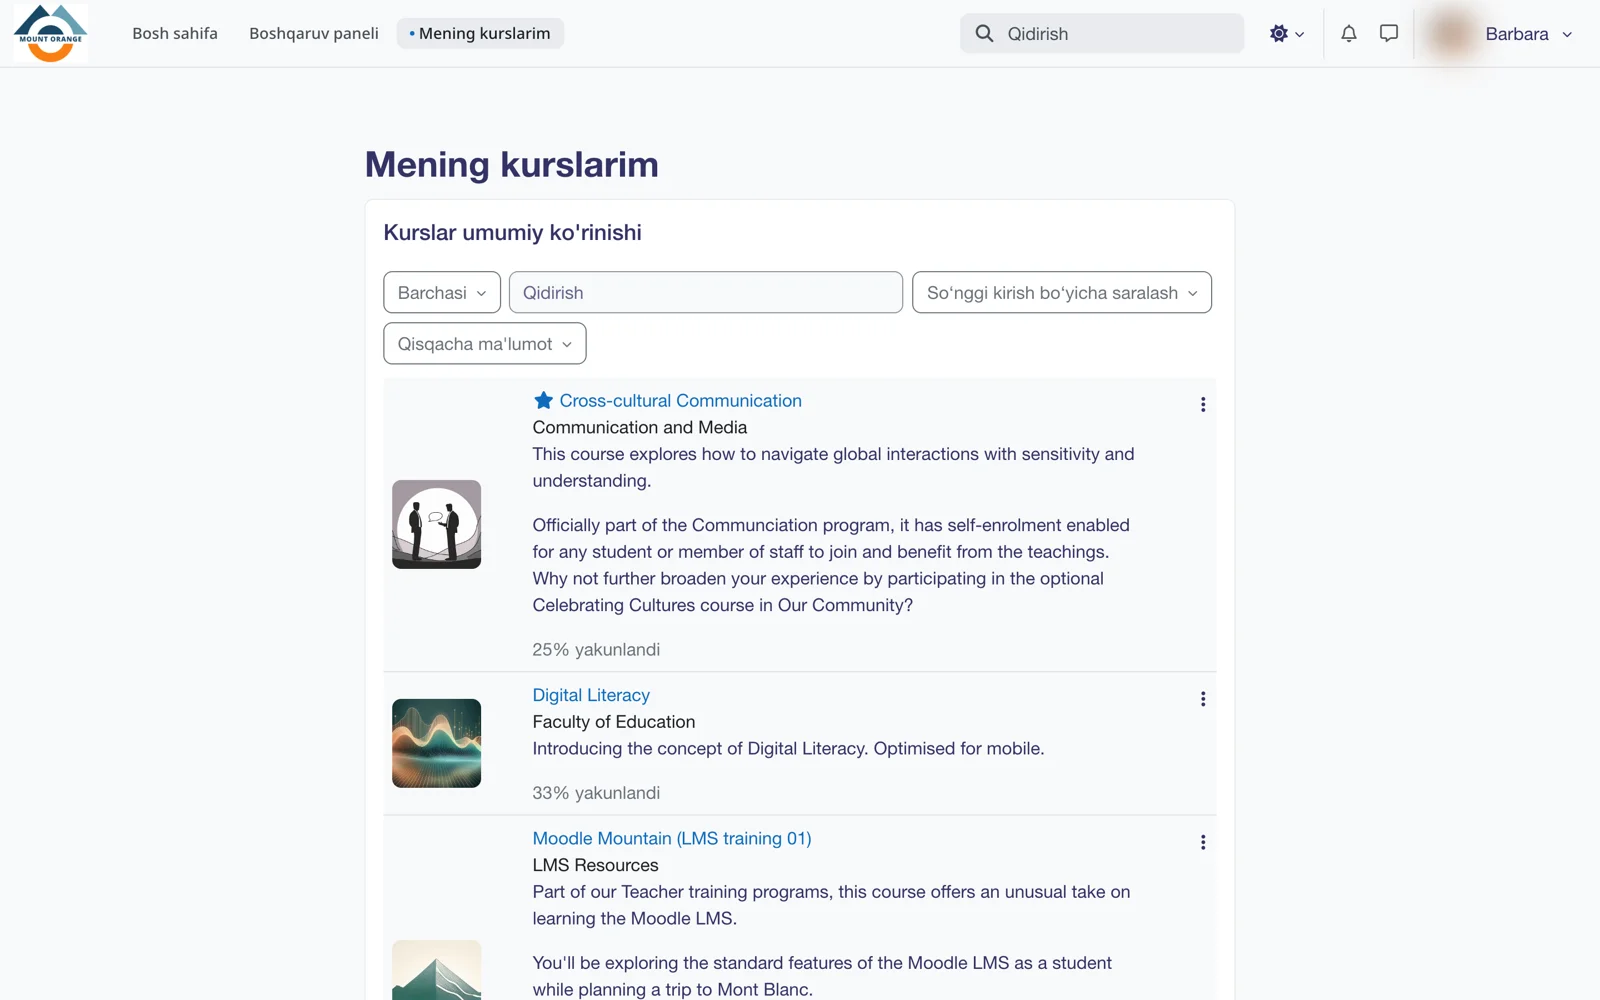Select the Mening kurslarim nav item
The height and width of the screenshot is (1000, 1600).
[480, 33]
